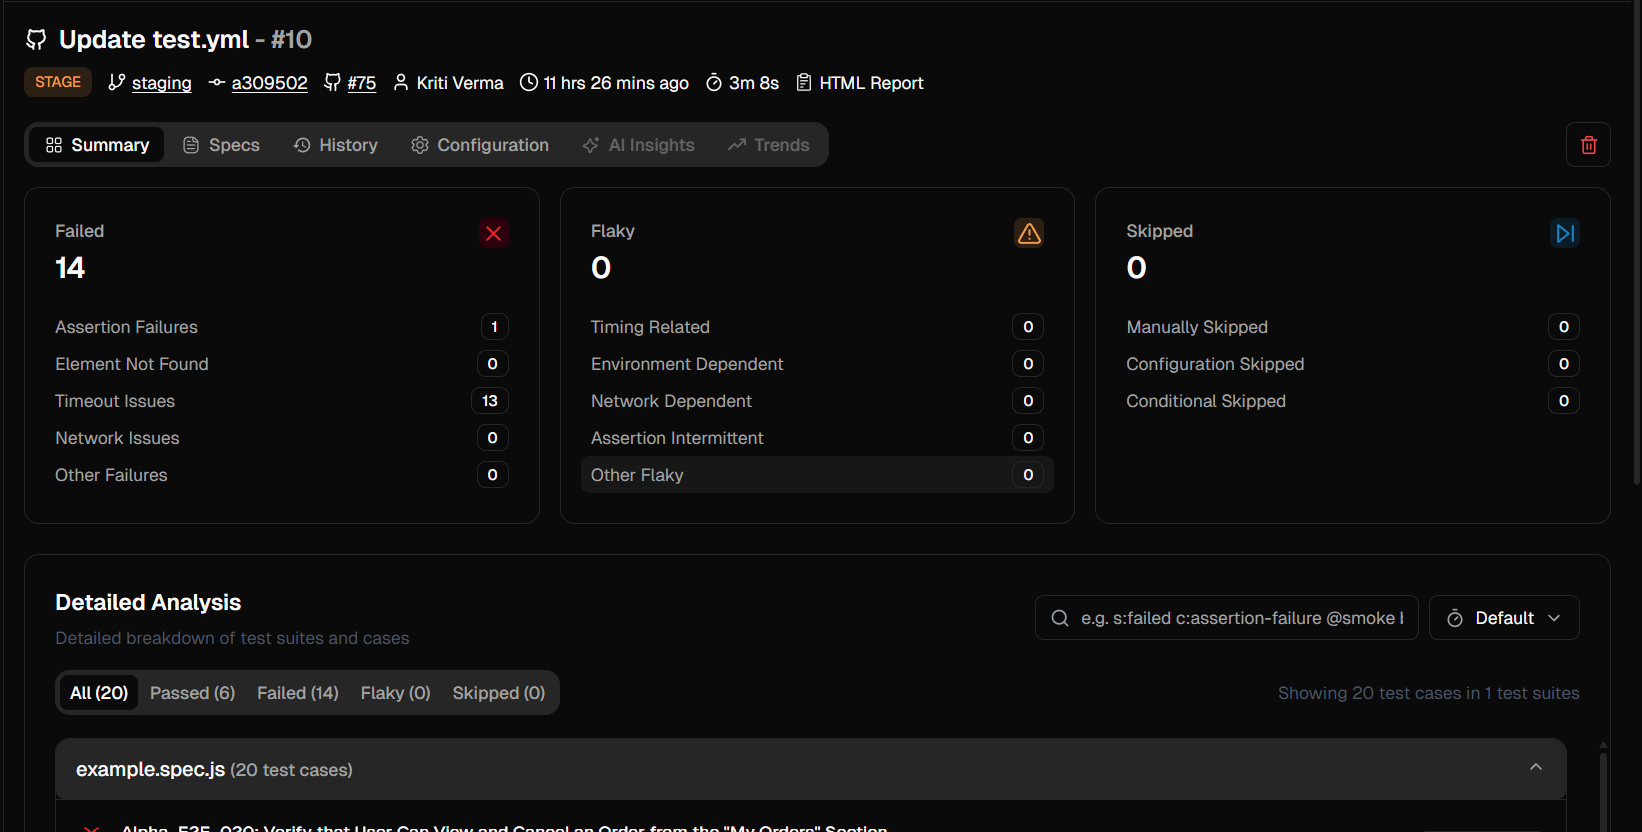Go to the Configuration tab
The image size is (1642, 832).
coord(480,145)
